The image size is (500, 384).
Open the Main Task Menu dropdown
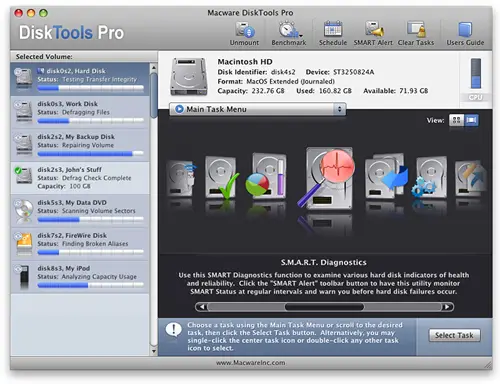click(257, 109)
